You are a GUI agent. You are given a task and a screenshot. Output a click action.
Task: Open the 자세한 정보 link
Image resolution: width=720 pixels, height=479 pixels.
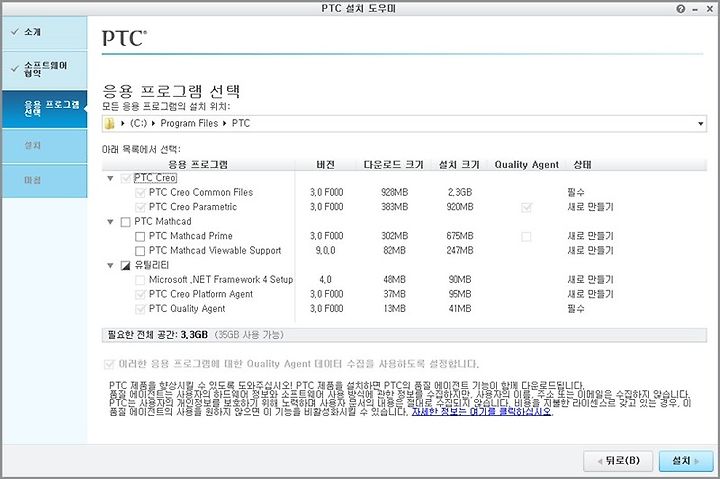click(x=482, y=412)
